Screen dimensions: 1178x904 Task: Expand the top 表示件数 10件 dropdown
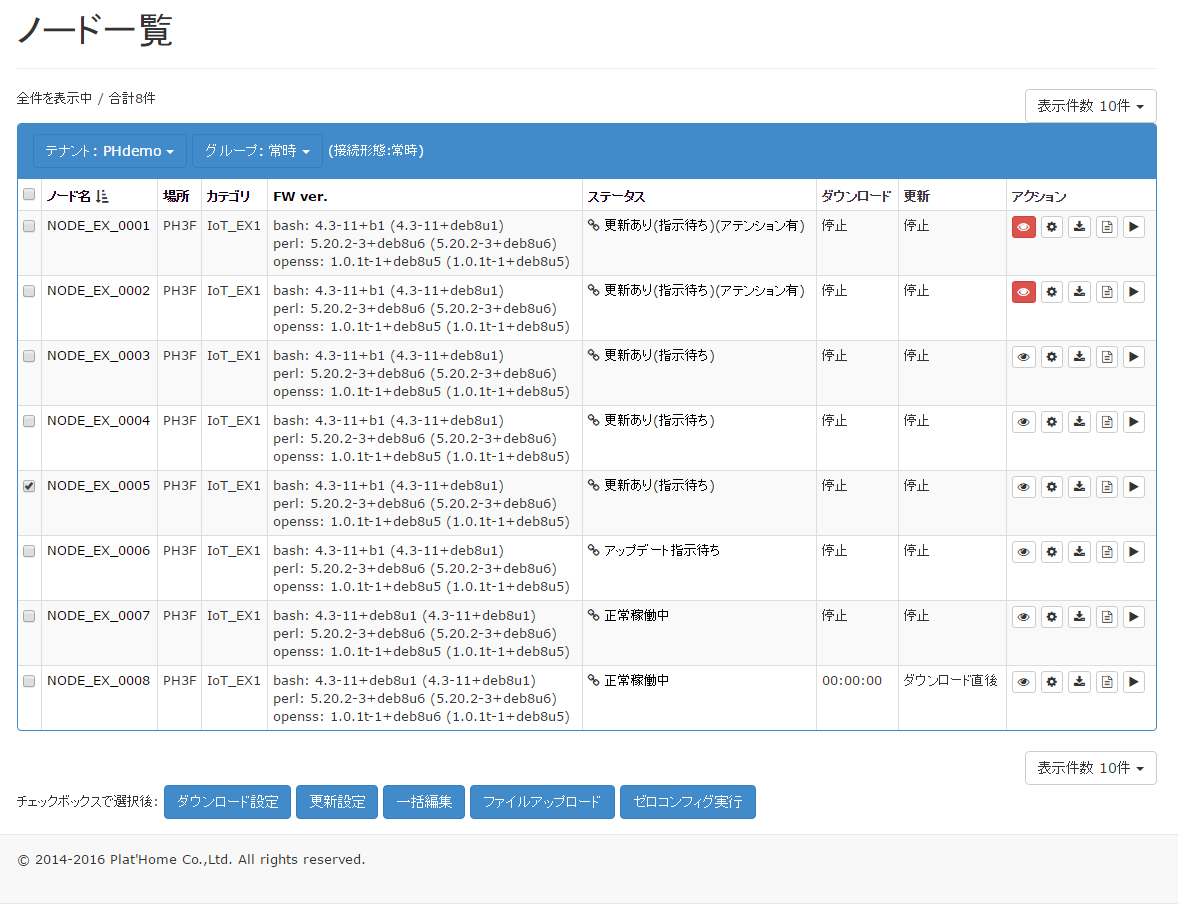1090,106
